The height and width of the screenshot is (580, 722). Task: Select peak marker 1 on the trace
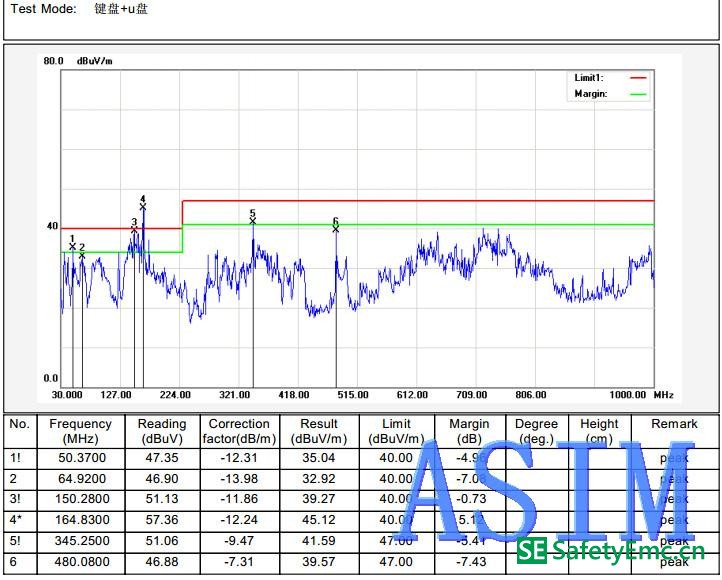[72, 246]
